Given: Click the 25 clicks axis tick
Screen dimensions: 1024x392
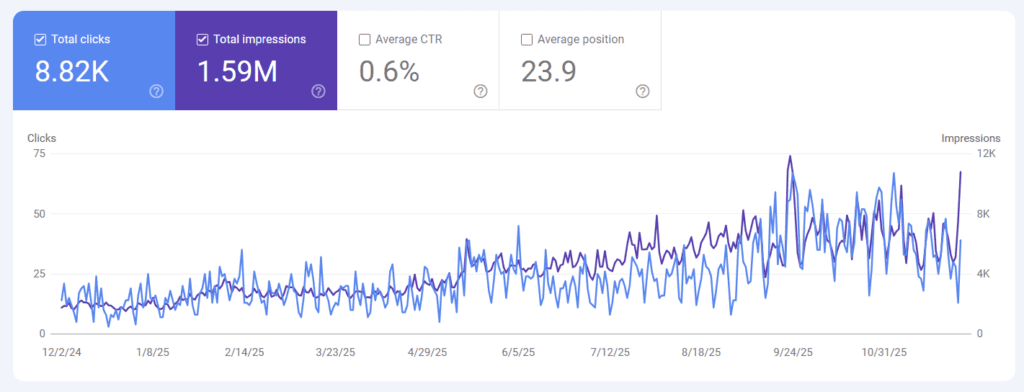Looking at the screenshot, I should [x=39, y=274].
